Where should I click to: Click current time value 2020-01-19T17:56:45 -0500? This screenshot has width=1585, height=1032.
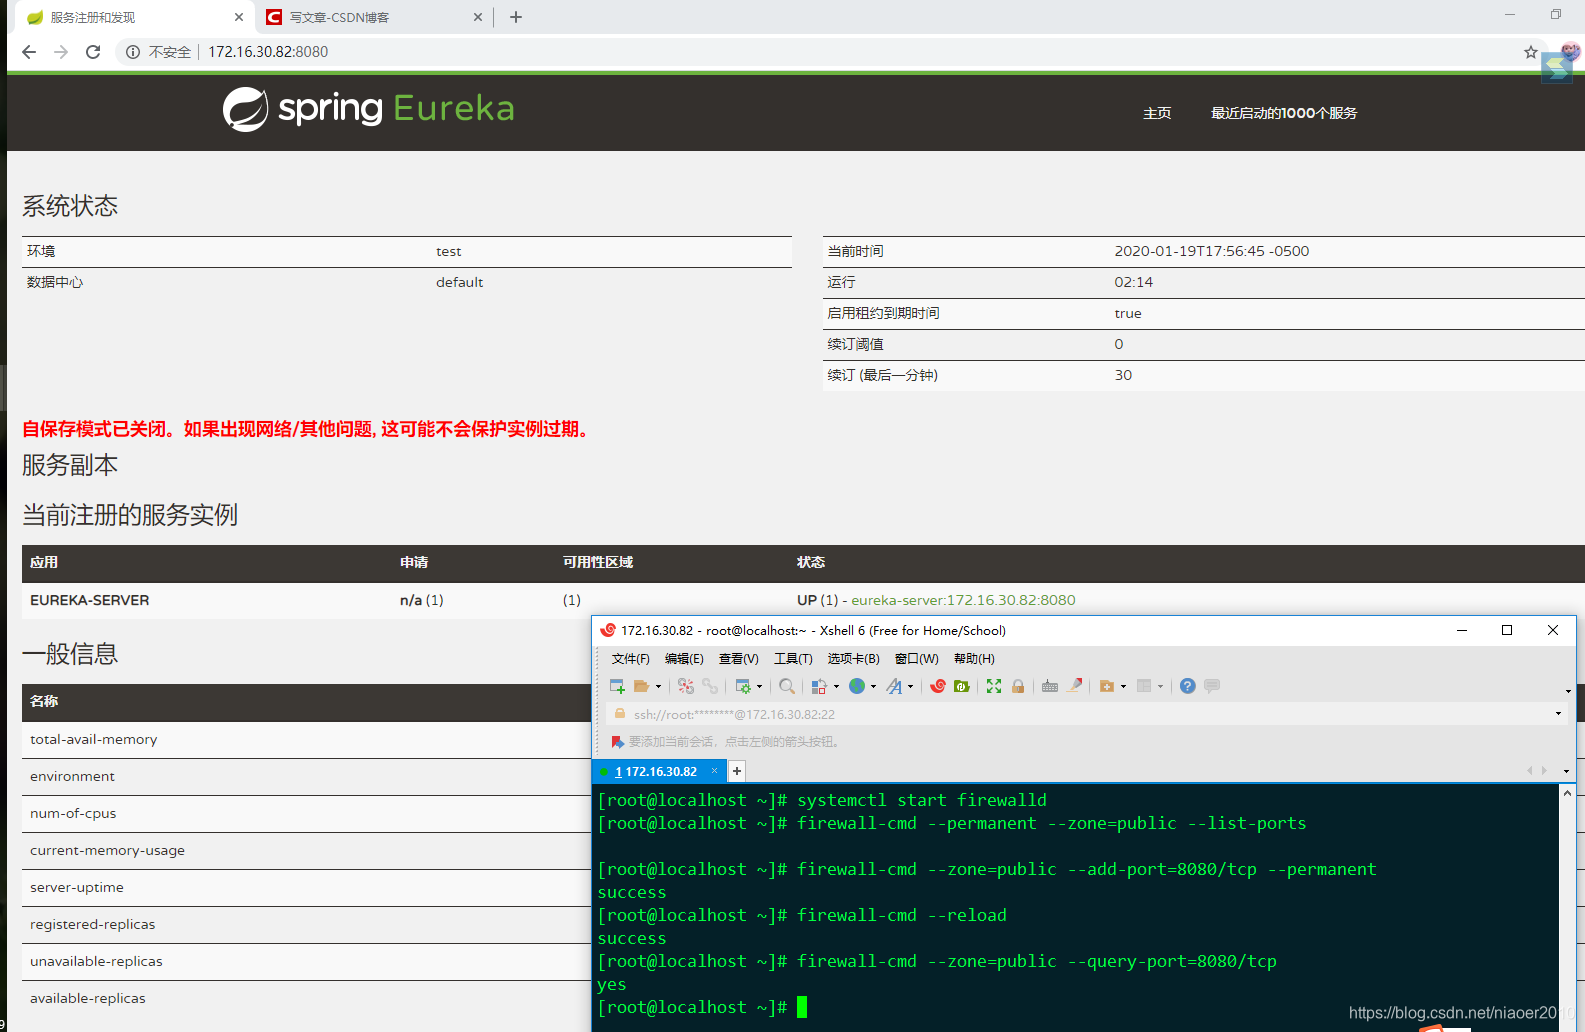click(1212, 251)
